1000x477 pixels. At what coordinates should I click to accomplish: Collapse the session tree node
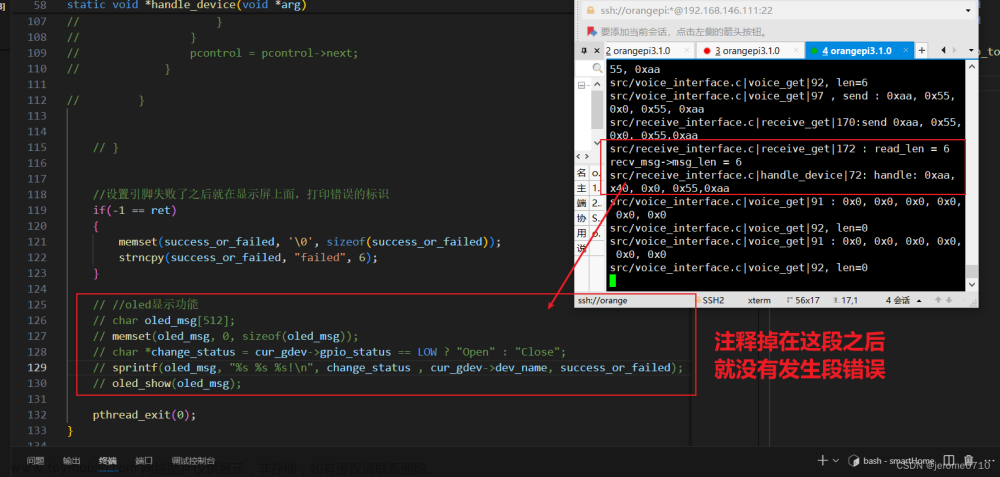[581, 85]
